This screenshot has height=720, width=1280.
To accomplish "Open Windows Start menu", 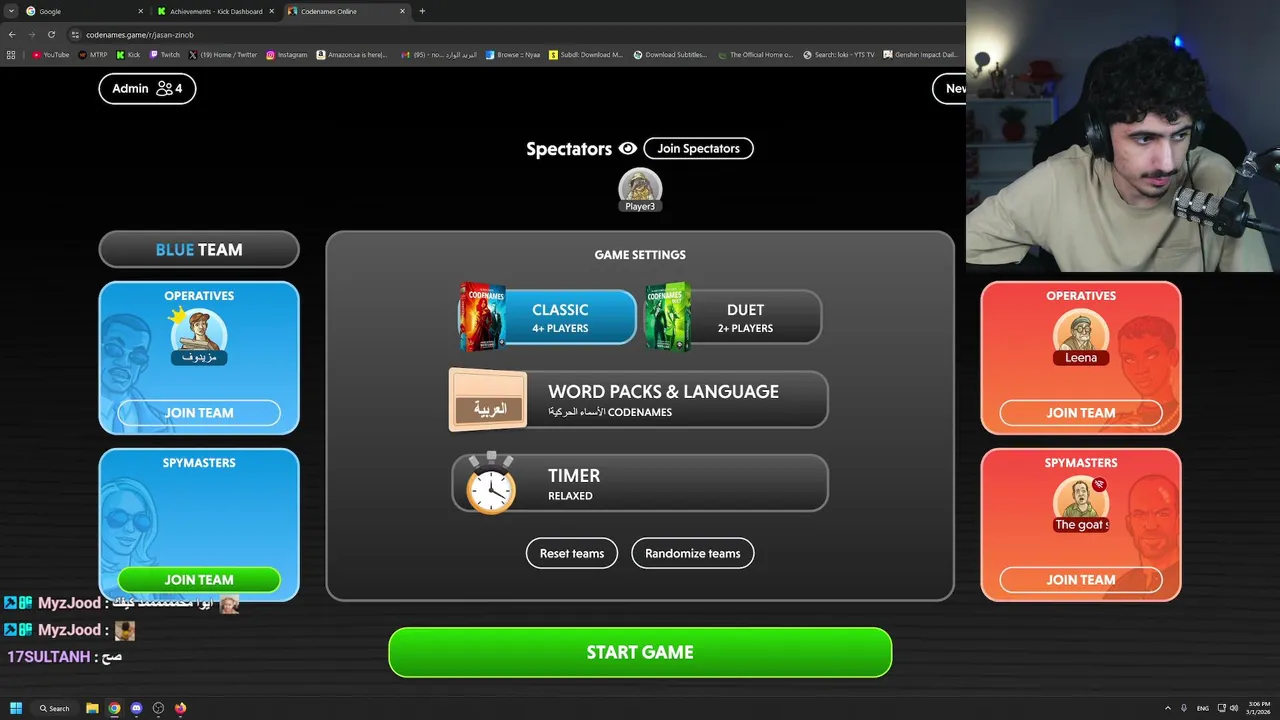I will click(16, 708).
